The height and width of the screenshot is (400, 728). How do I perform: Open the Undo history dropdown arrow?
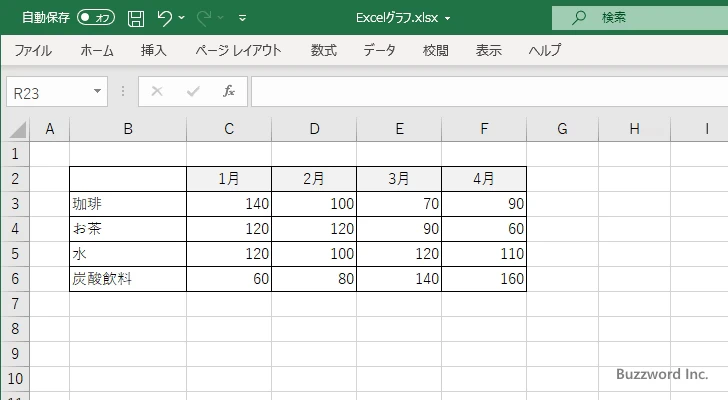click(184, 18)
